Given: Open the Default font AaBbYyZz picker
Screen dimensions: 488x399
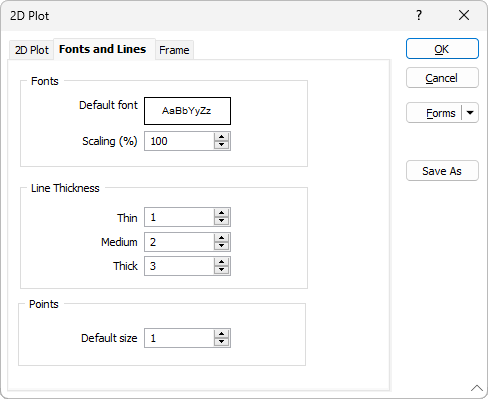Looking at the screenshot, I should click(x=187, y=111).
